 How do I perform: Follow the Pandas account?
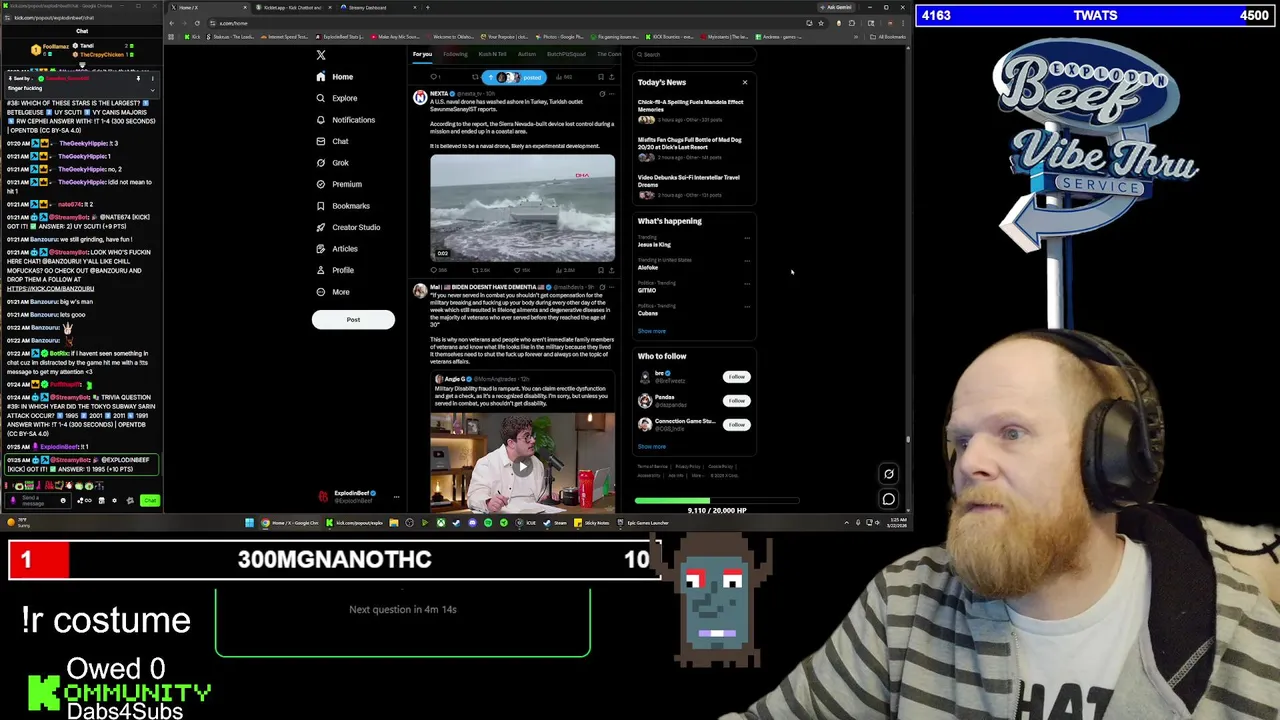736,401
